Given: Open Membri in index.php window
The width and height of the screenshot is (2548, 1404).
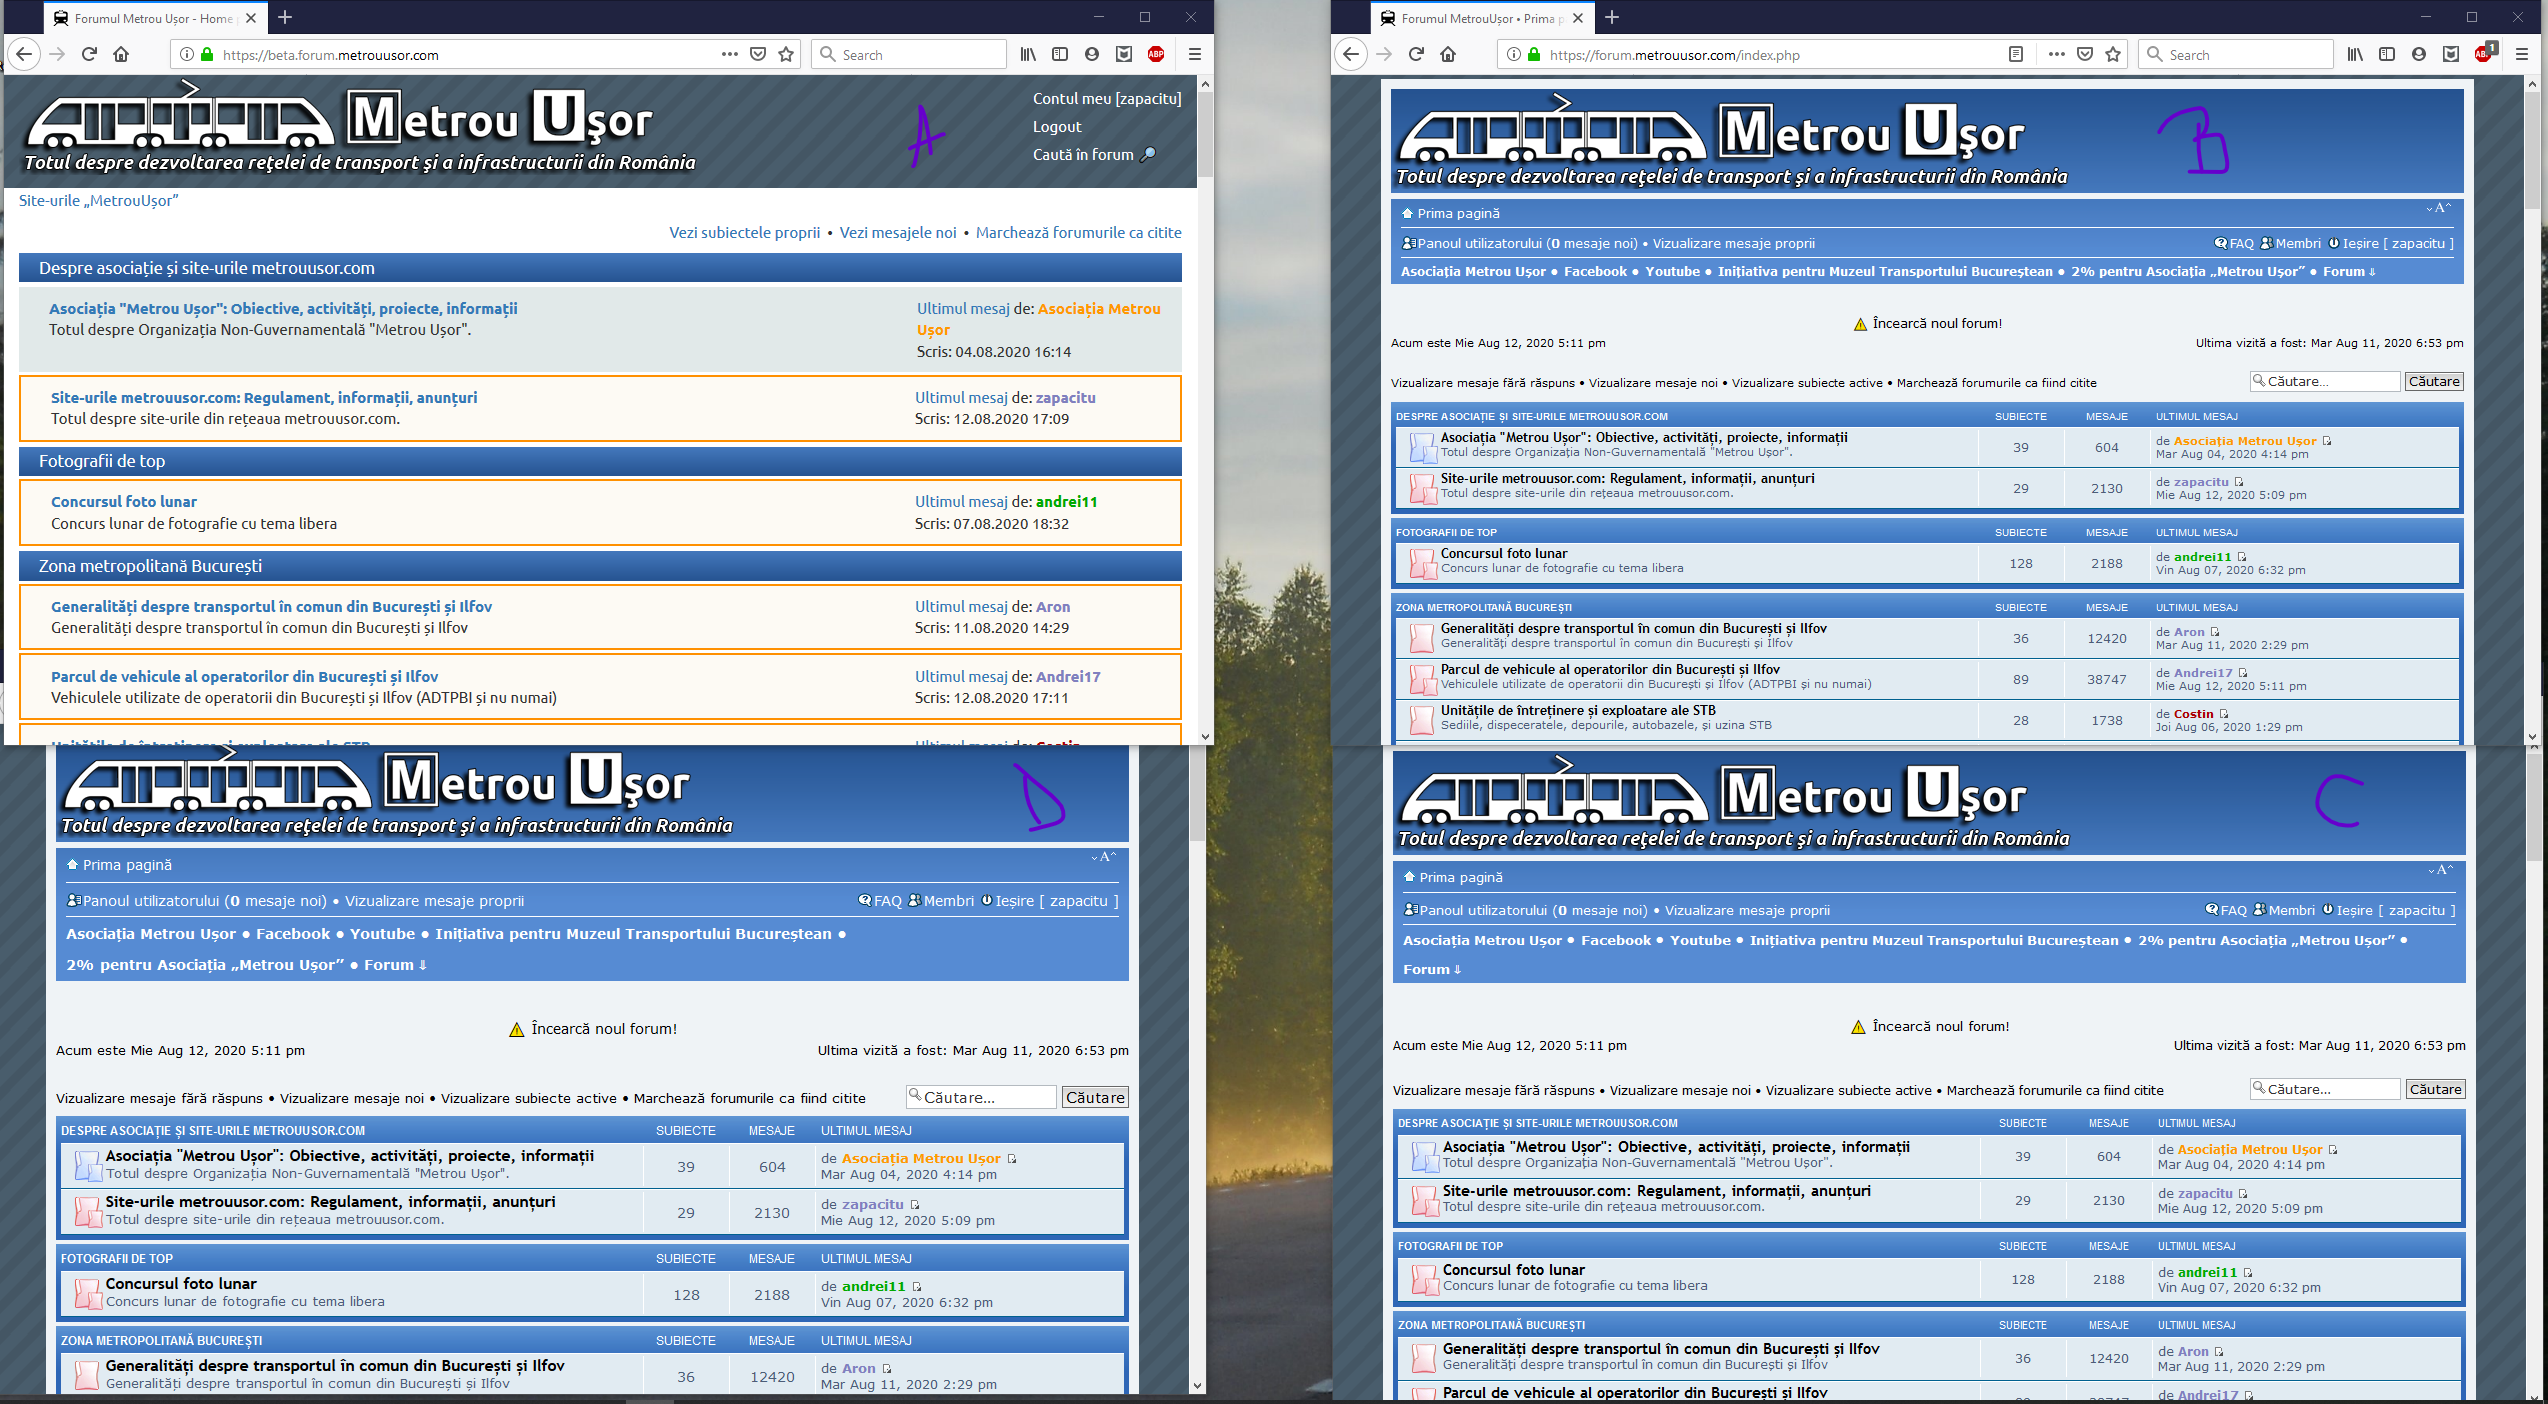Looking at the screenshot, I should (x=2297, y=243).
